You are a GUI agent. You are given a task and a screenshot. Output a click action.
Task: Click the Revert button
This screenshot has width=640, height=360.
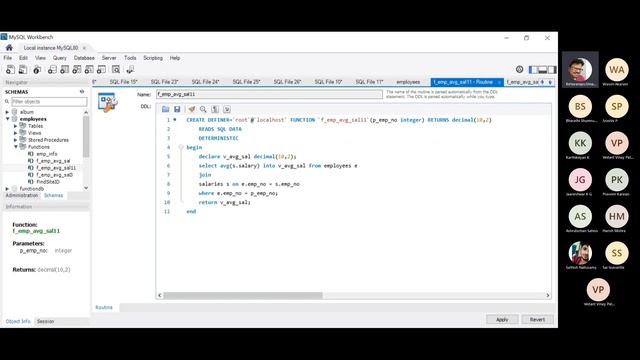tap(537, 320)
